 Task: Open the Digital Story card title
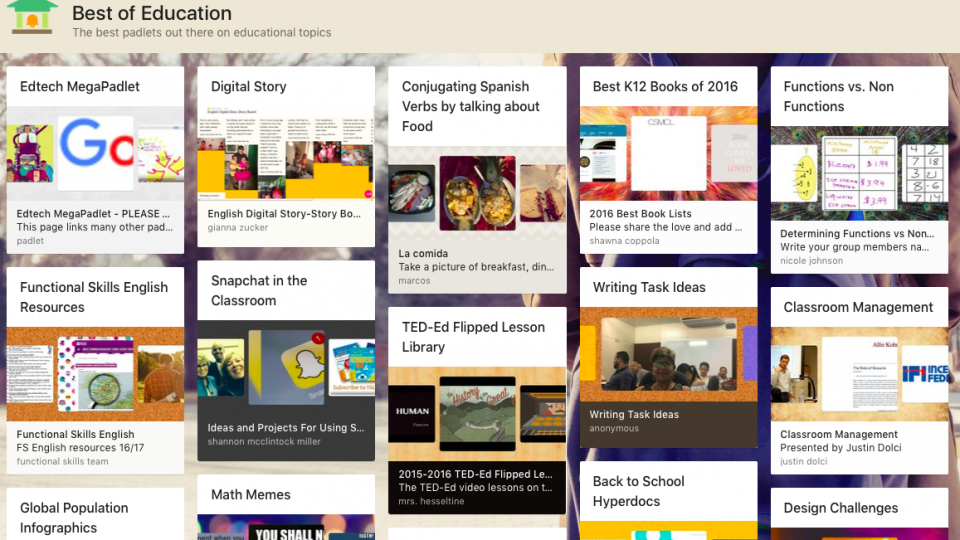click(249, 86)
